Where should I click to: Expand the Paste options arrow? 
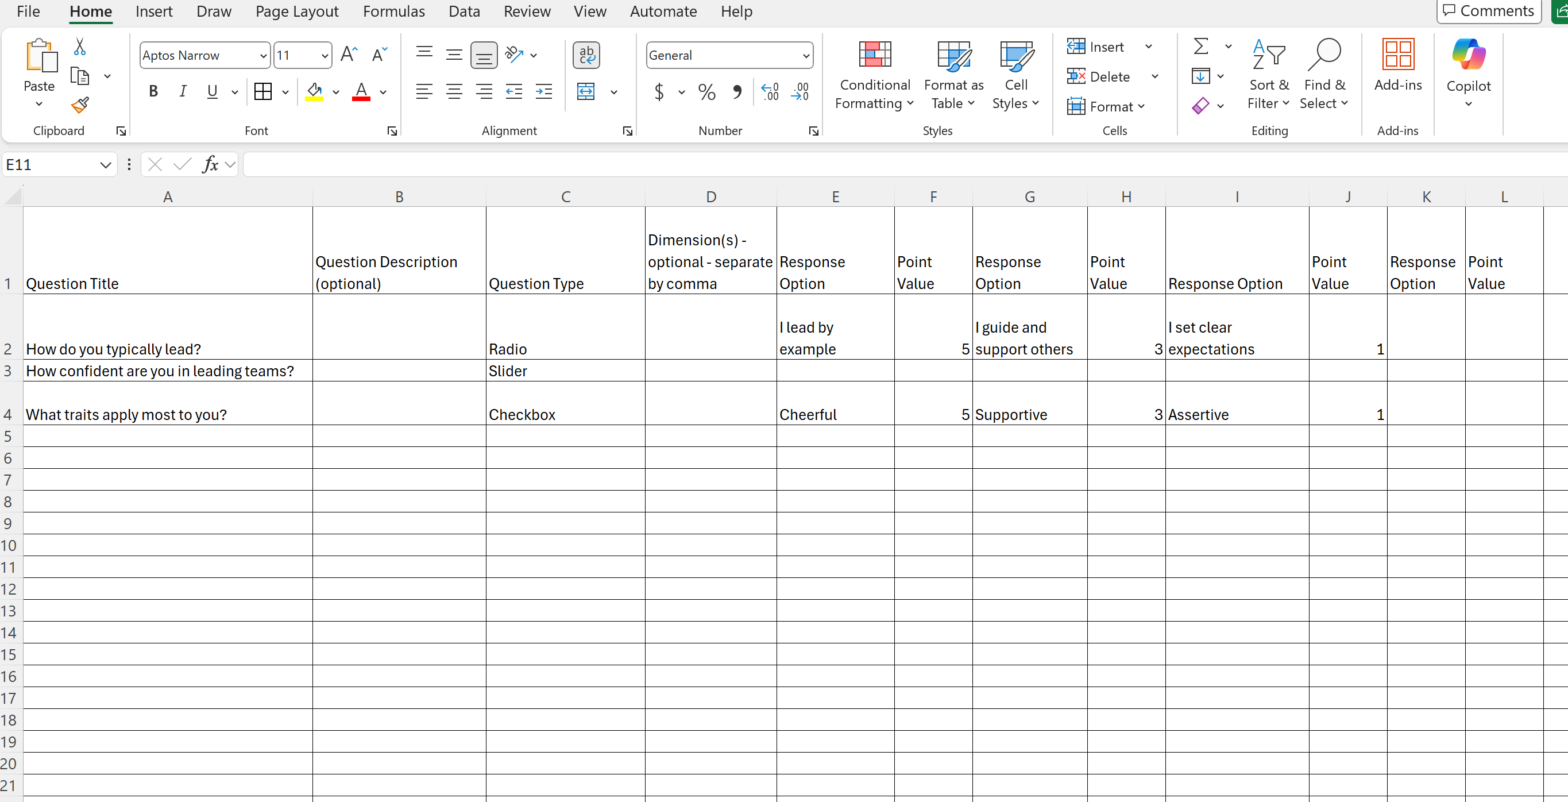[39, 105]
